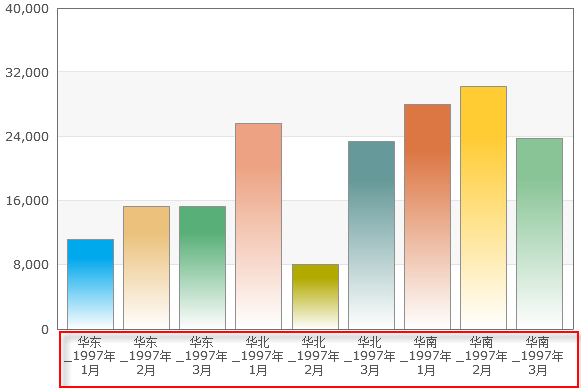Select the salmon 华北 1997年1月 bar

(x=259, y=226)
